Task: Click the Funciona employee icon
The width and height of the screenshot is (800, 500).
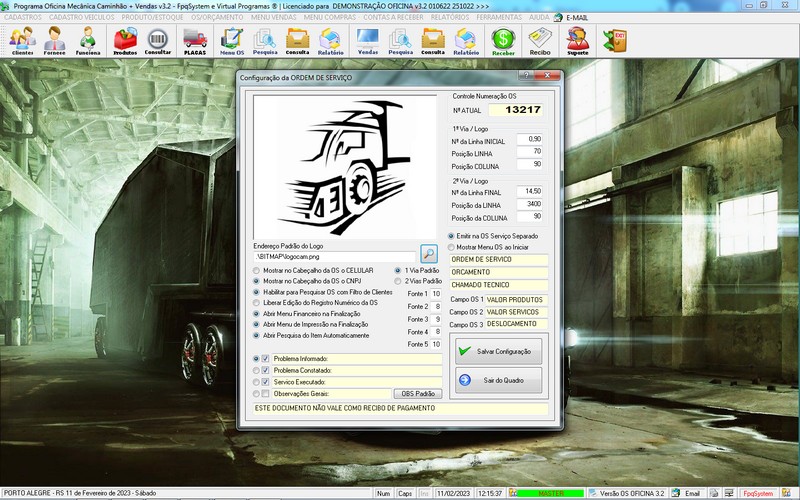Action: 88,40
